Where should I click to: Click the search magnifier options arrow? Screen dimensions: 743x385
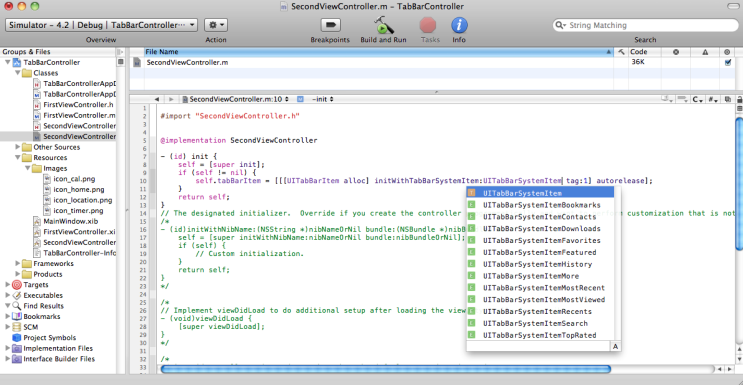point(561,26)
